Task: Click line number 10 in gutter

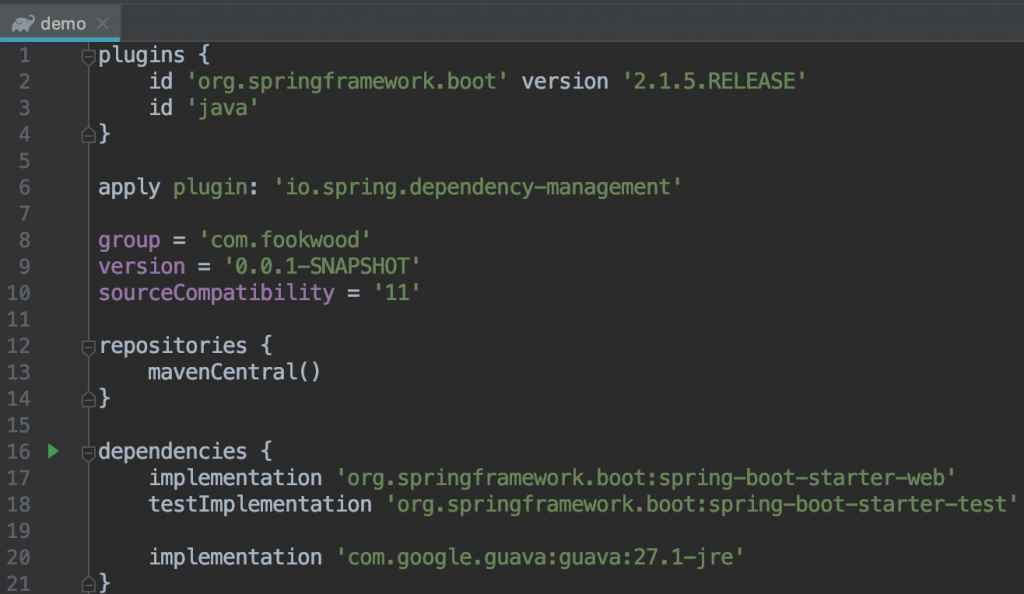Action: pyautogui.click(x=18, y=292)
